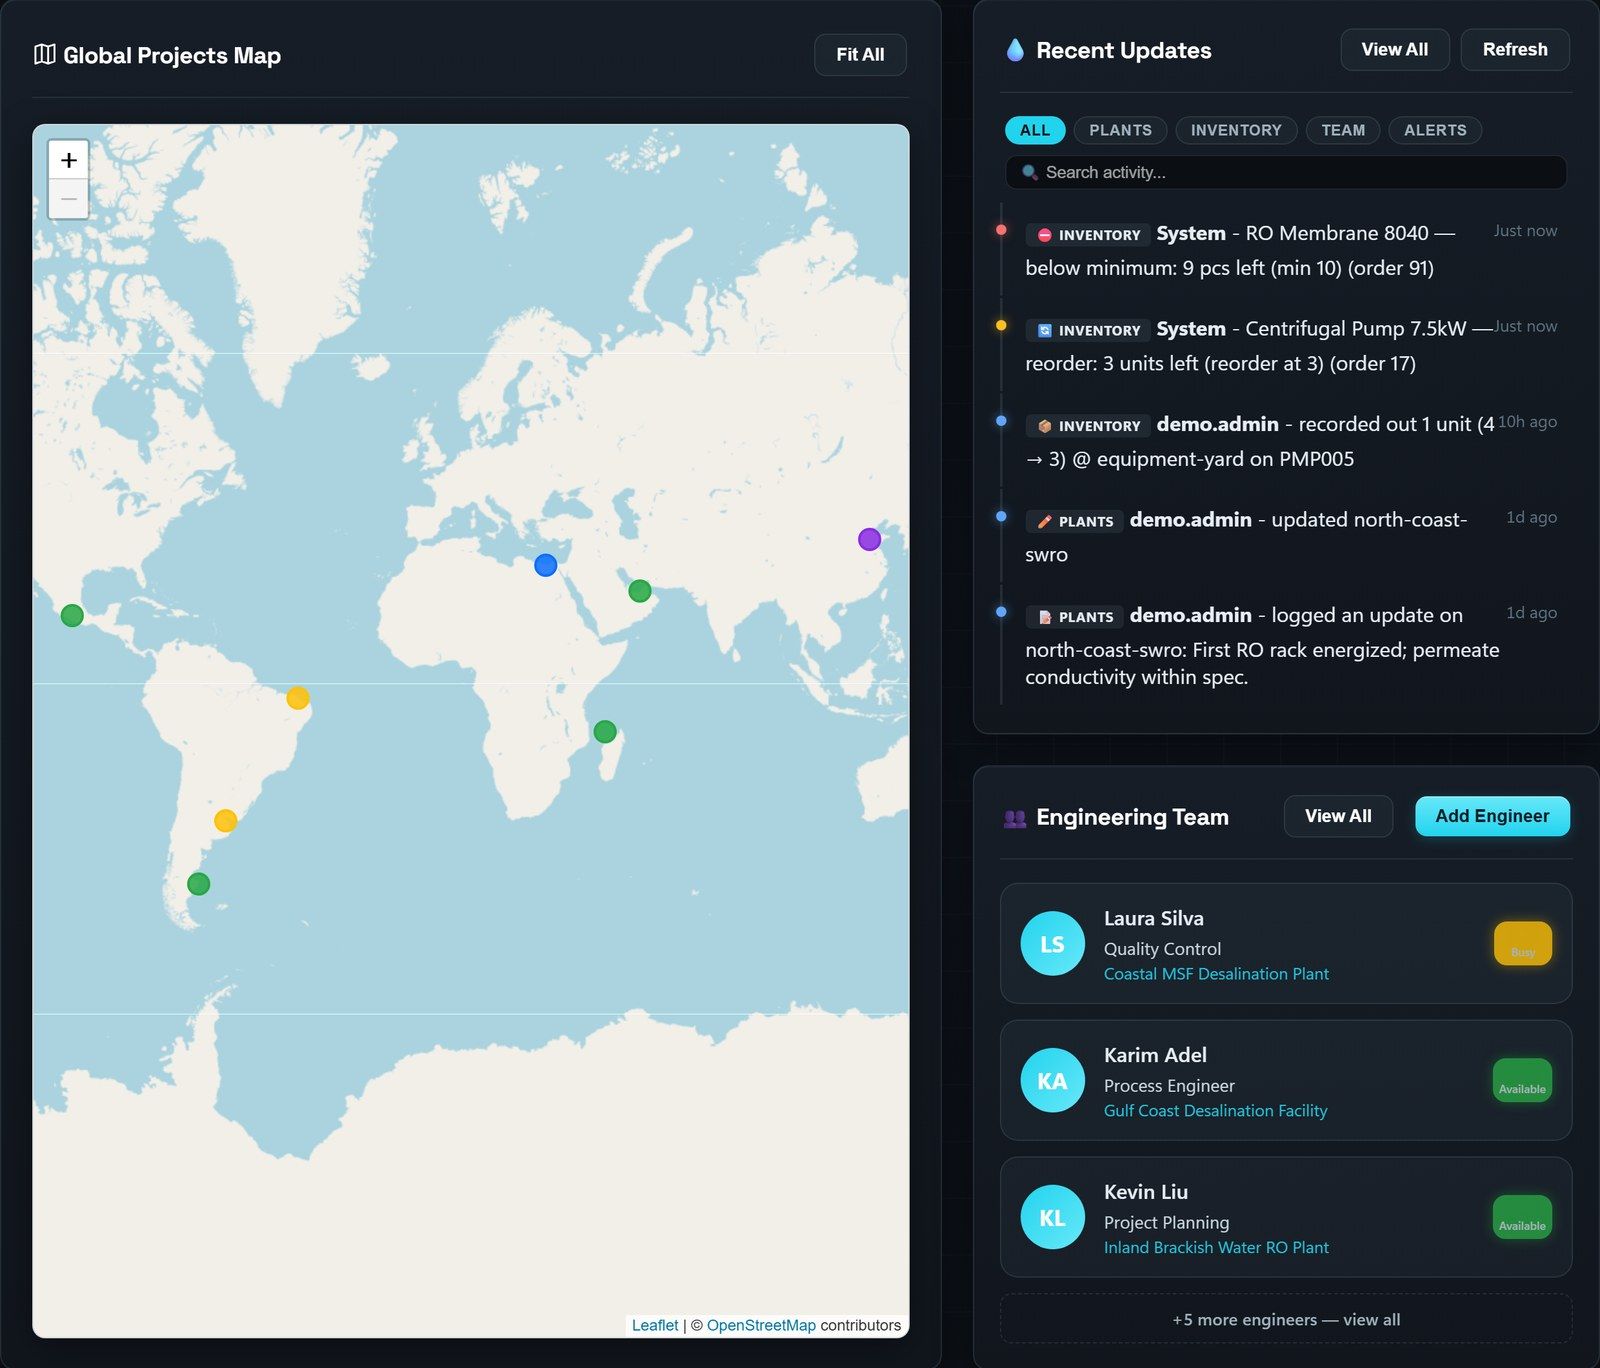
Task: Select the green marker on Arabian Peninsula
Action: coord(640,591)
